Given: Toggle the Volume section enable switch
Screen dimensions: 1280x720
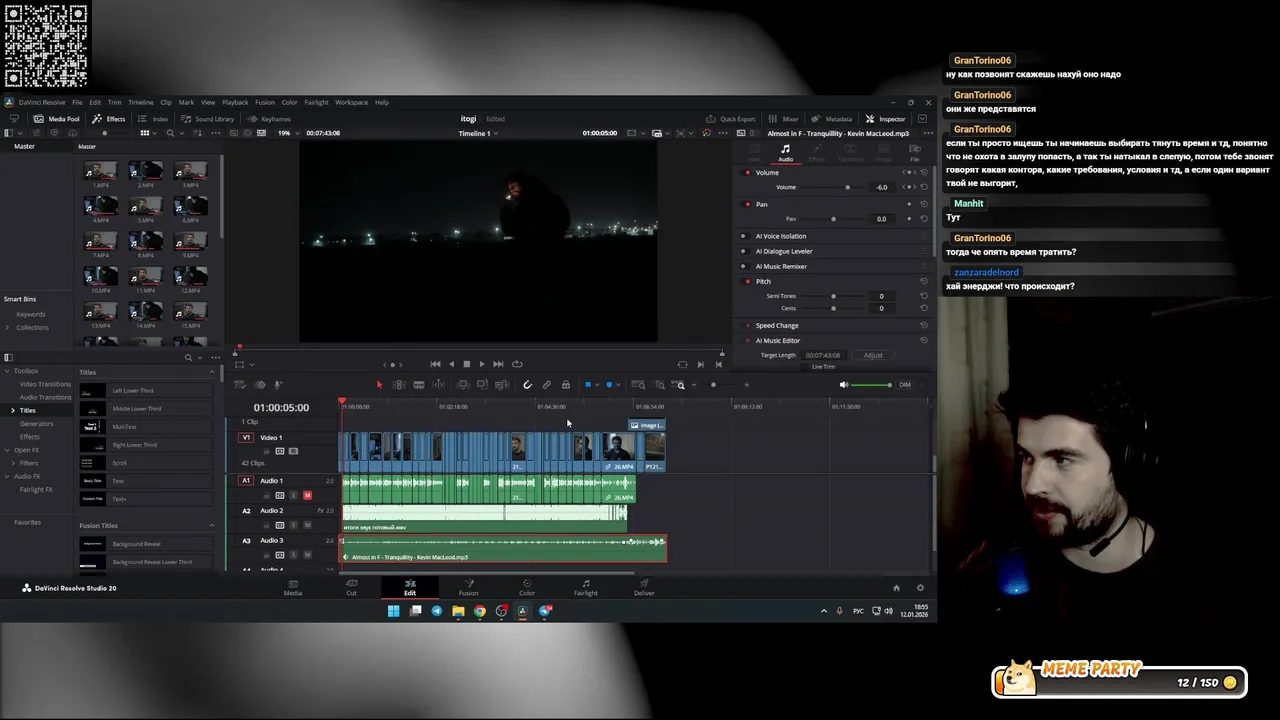Looking at the screenshot, I should pyautogui.click(x=747, y=172).
